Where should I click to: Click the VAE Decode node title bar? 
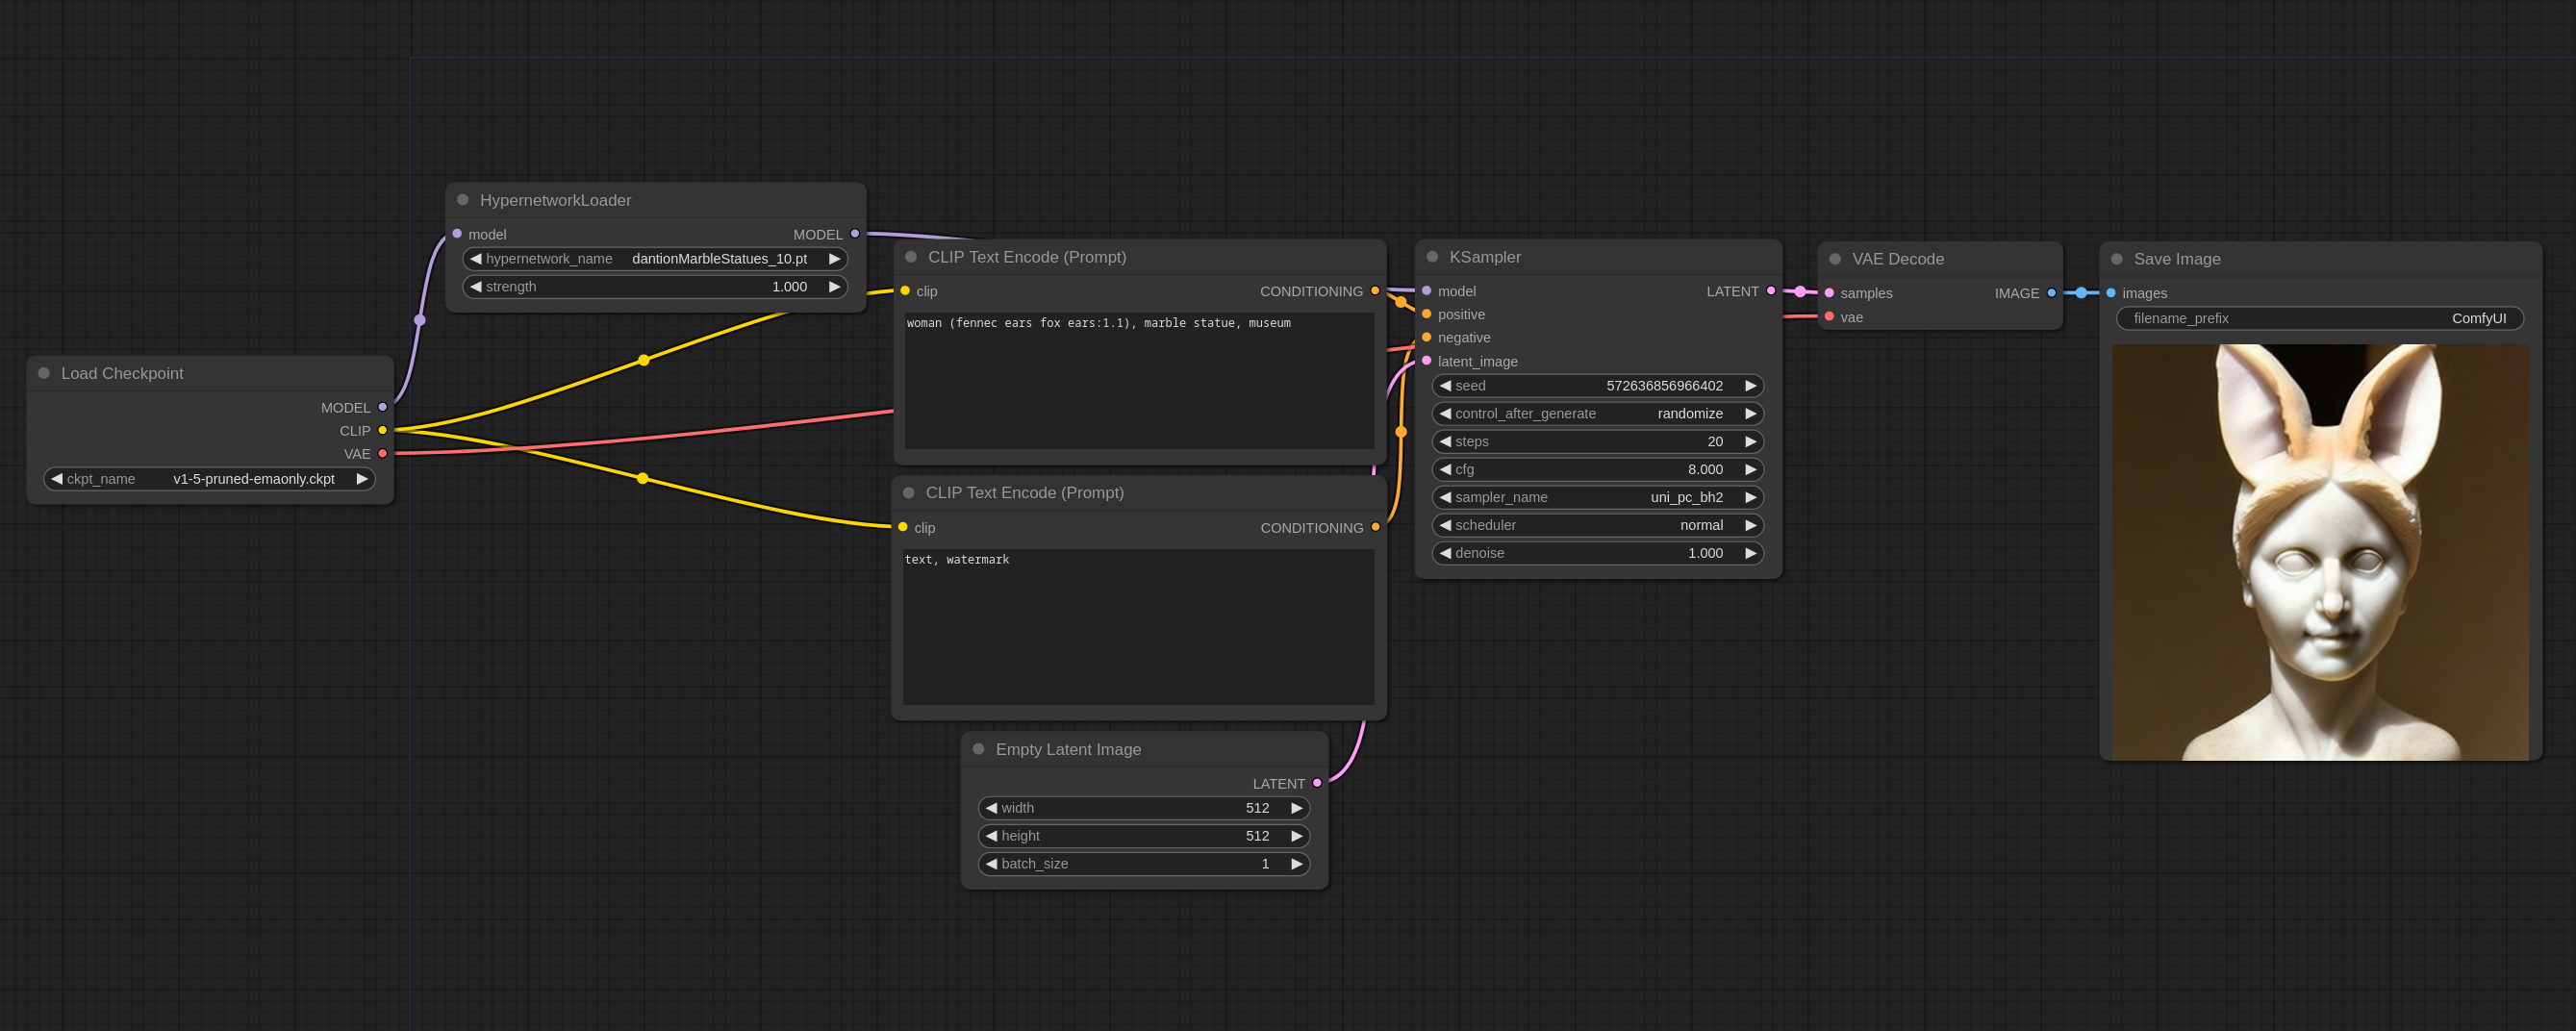pos(1897,259)
